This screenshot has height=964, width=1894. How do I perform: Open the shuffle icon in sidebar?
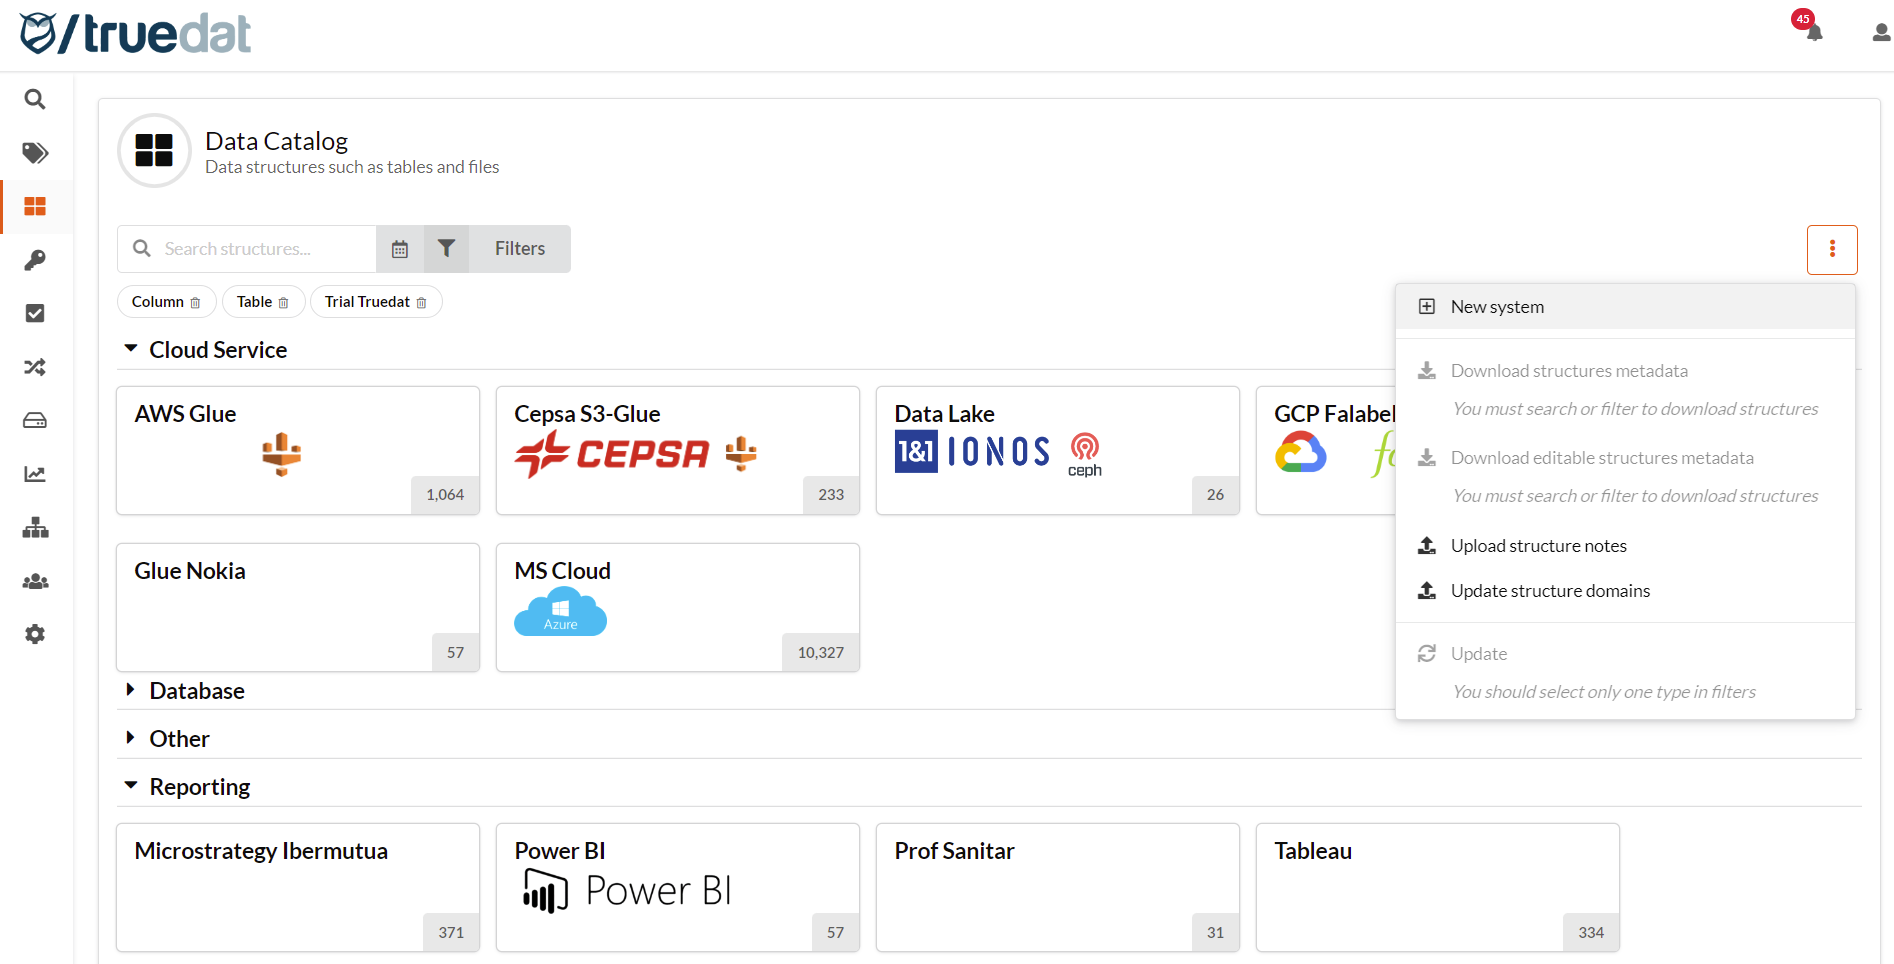tap(35, 367)
